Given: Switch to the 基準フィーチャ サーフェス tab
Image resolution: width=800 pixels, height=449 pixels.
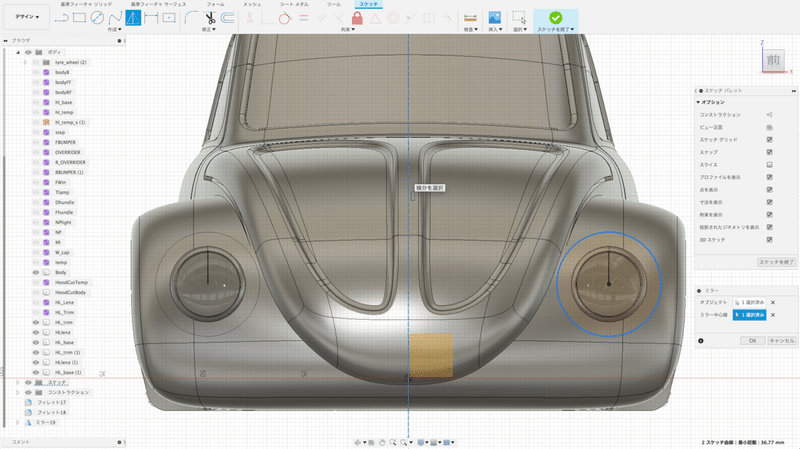Looking at the screenshot, I should (158, 4).
